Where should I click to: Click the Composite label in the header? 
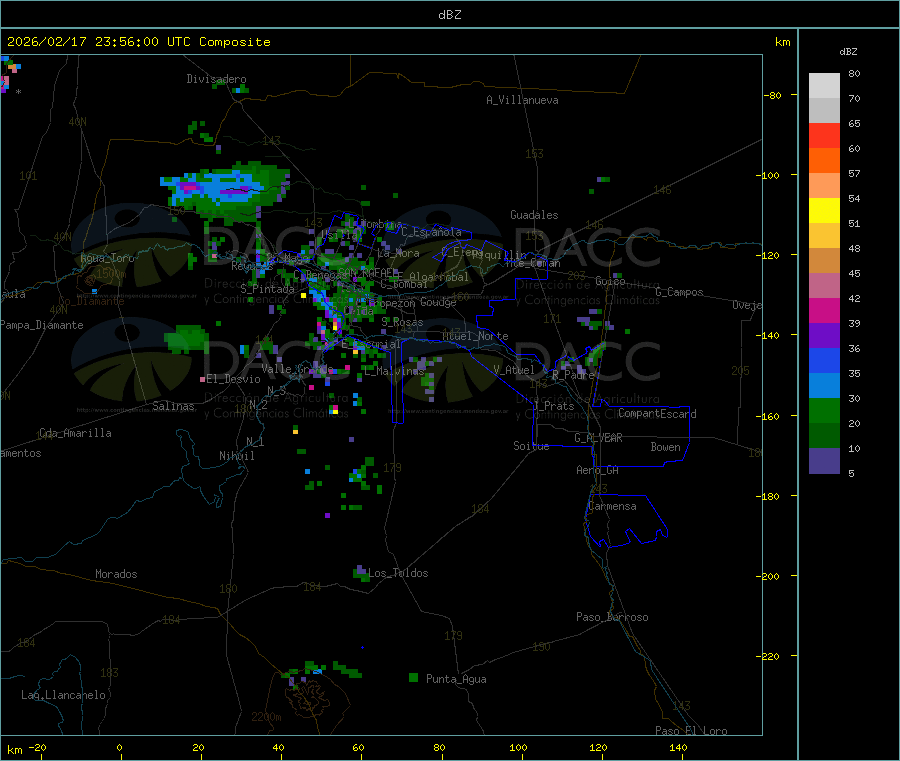click(235, 42)
